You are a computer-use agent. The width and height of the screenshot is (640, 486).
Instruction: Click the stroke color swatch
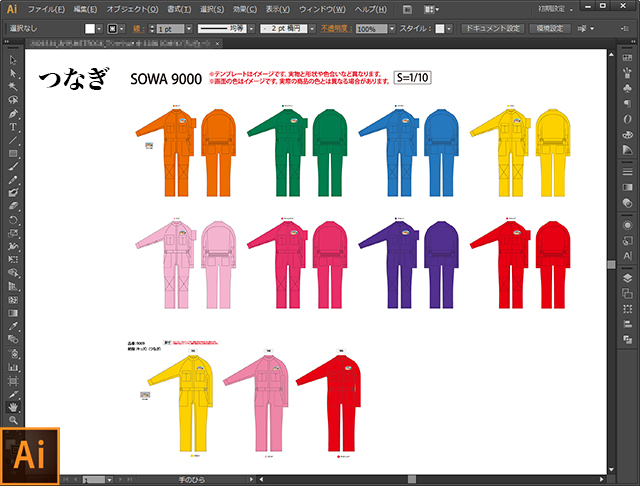pos(112,29)
